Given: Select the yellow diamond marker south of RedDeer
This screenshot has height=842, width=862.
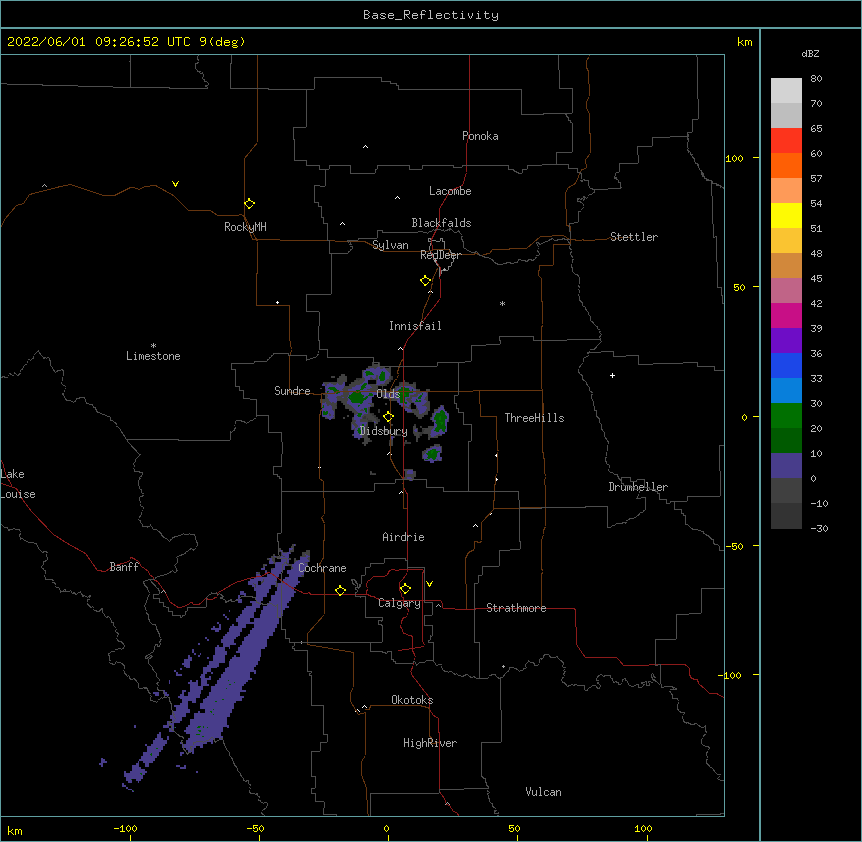Looking at the screenshot, I should pyautogui.click(x=426, y=281).
